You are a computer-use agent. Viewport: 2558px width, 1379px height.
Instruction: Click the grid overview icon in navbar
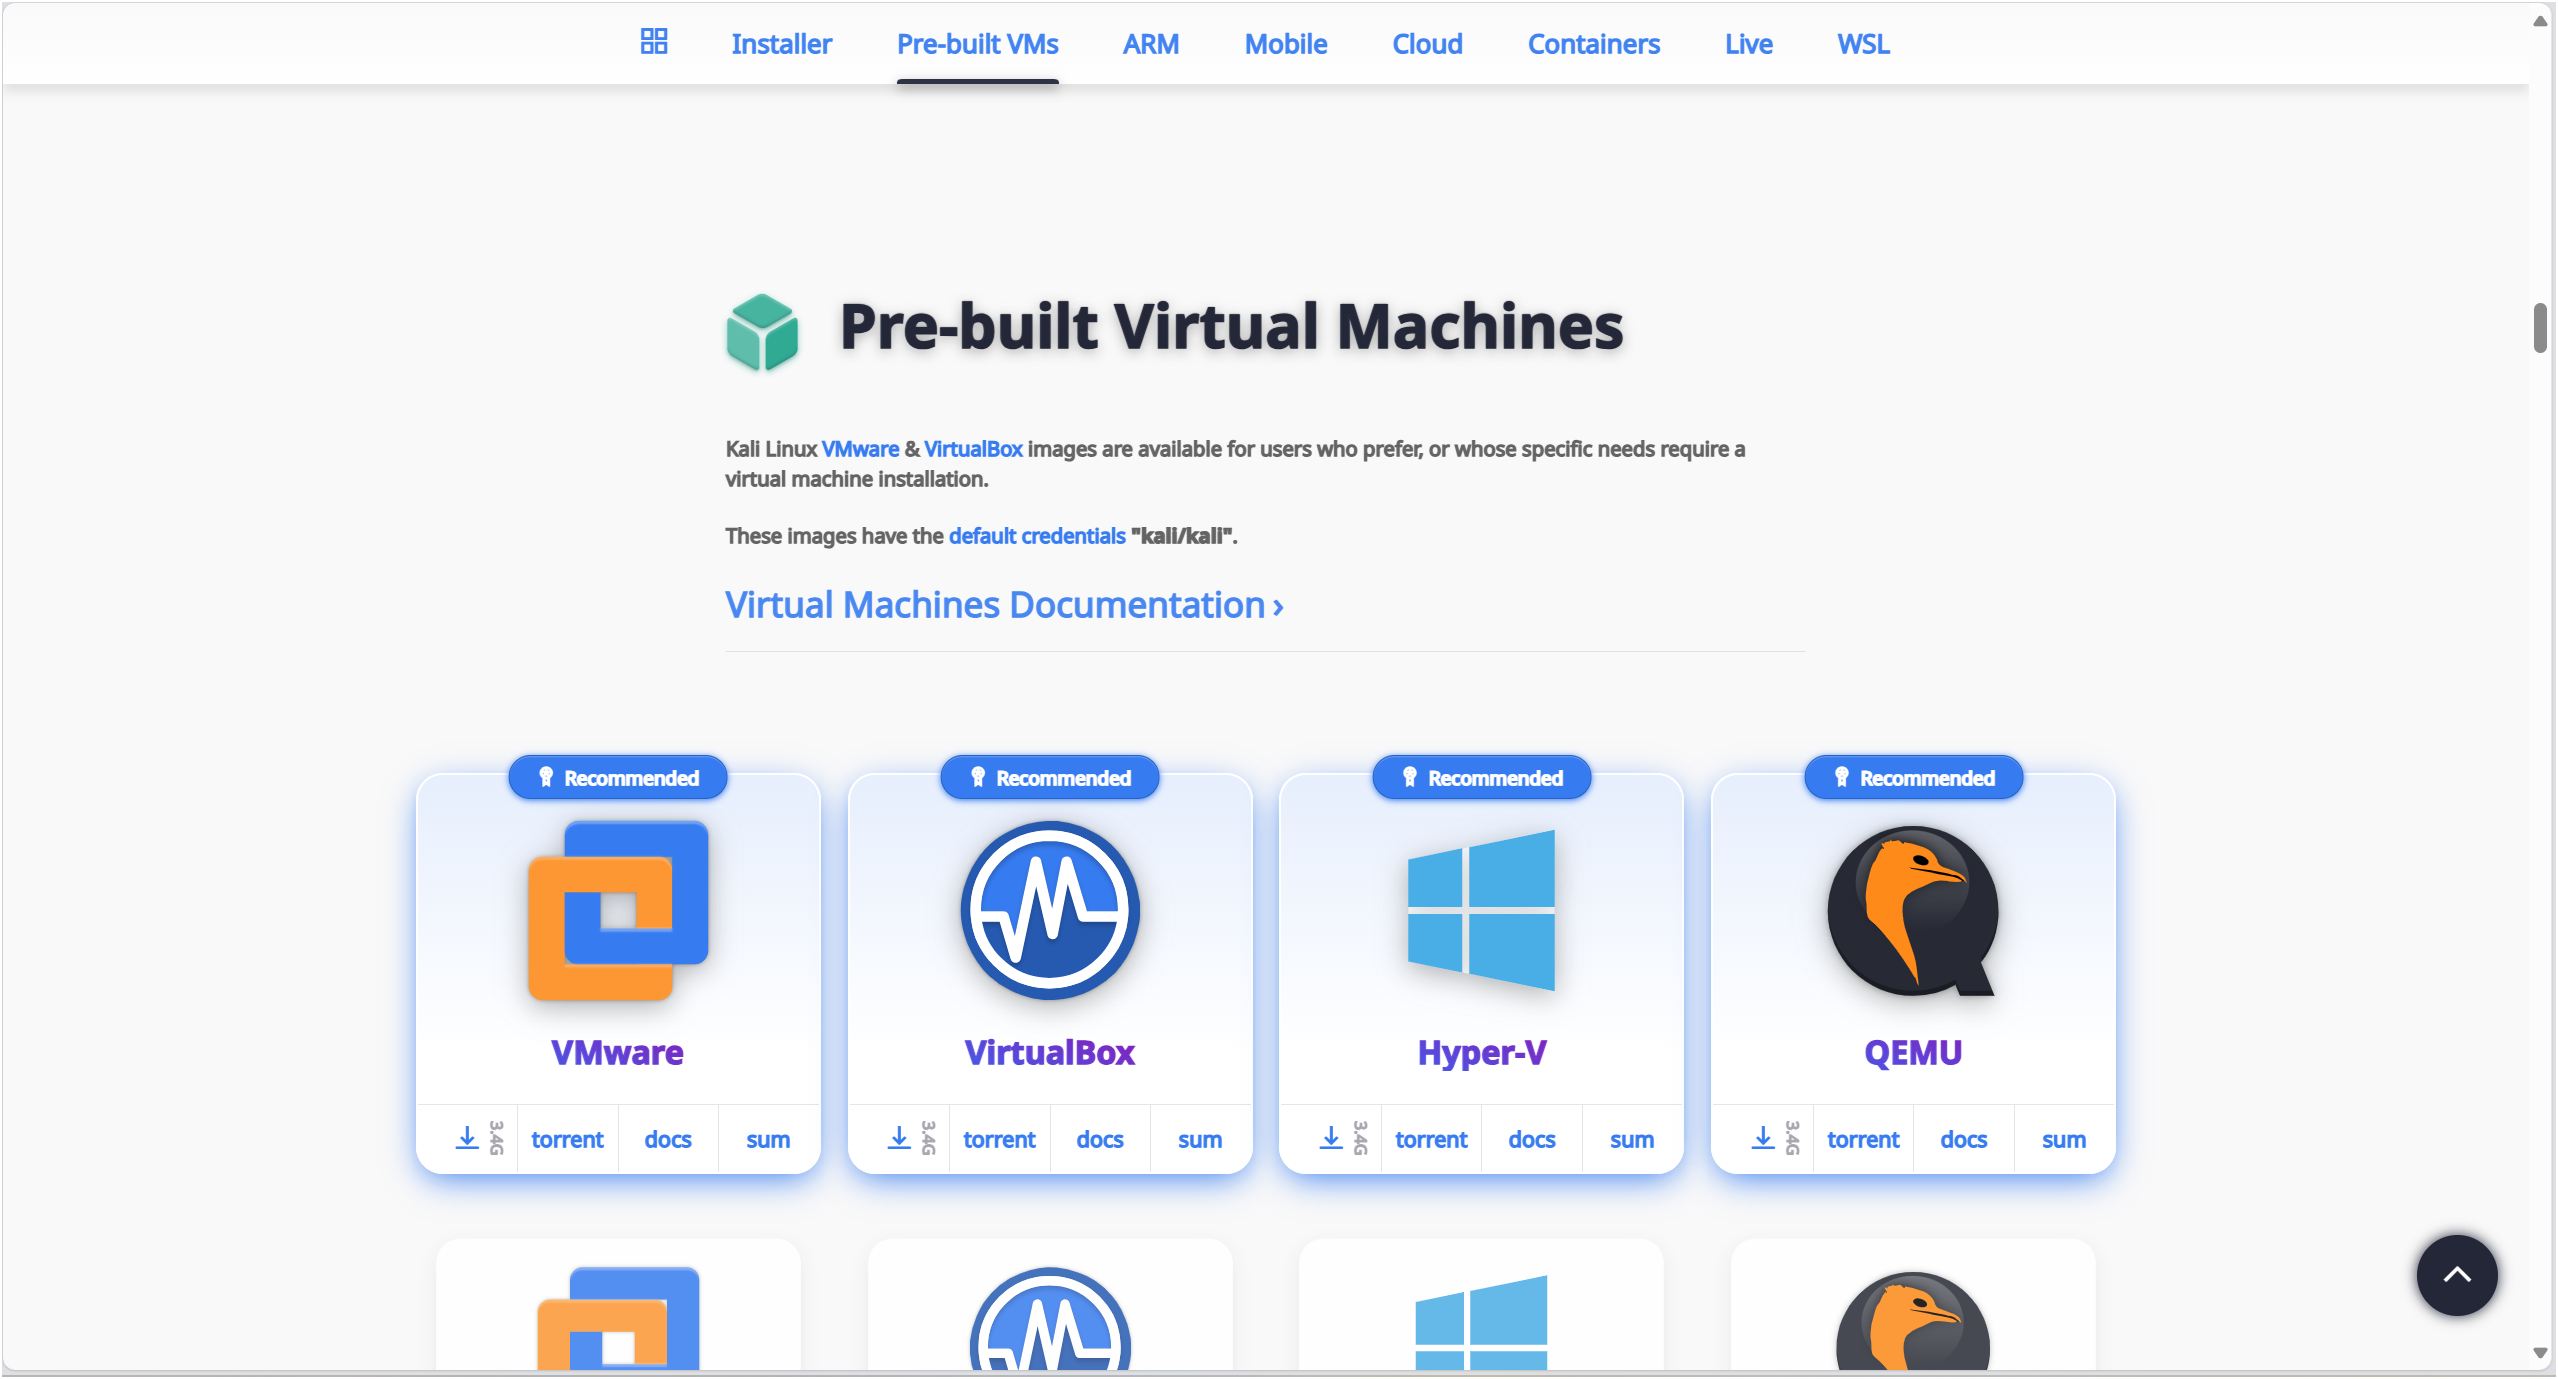pyautogui.click(x=653, y=42)
